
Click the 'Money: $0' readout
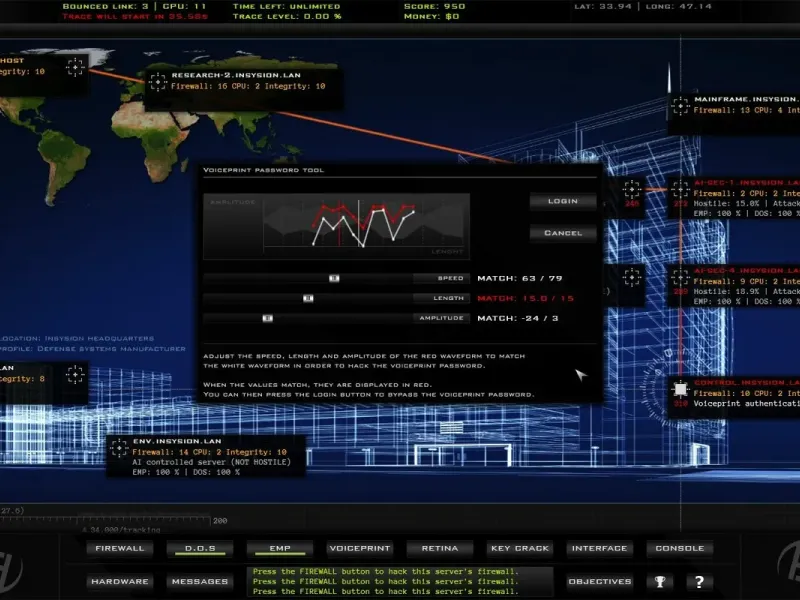431,16
